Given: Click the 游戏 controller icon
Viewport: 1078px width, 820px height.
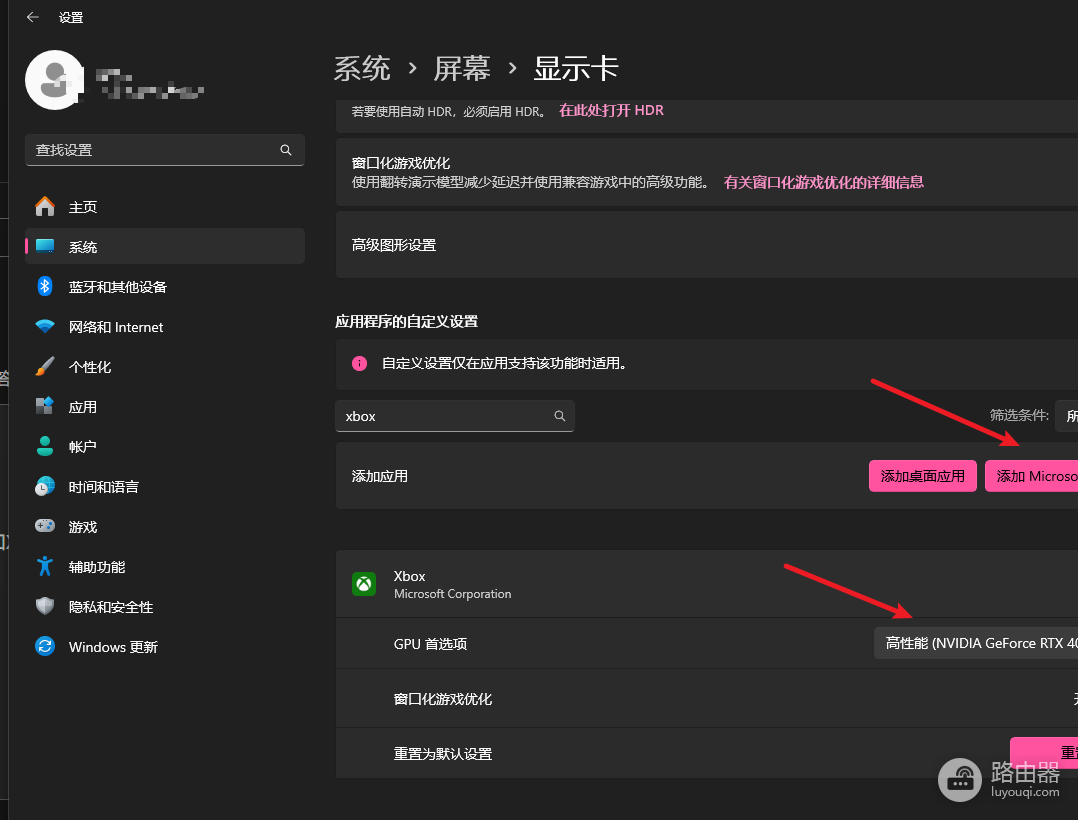Looking at the screenshot, I should pyautogui.click(x=45, y=527).
